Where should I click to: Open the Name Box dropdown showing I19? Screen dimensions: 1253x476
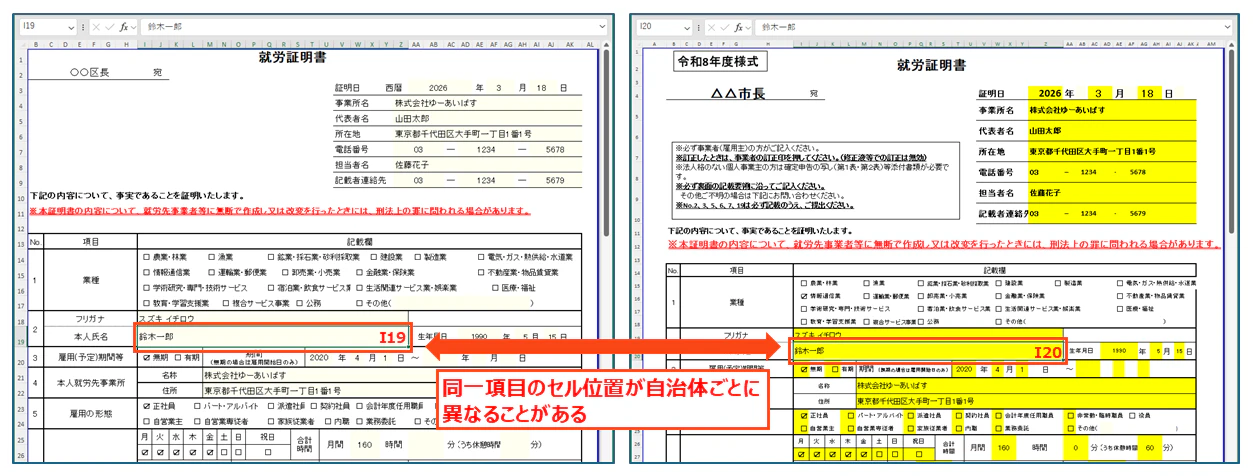(69, 27)
